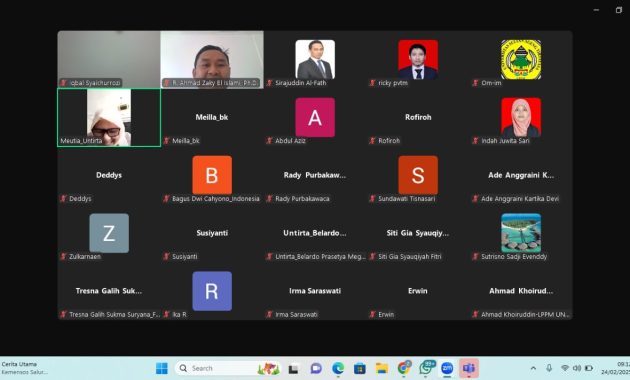Screen dimensions: 630x380
Task: Open the Windows Start menu
Action: 162,368
